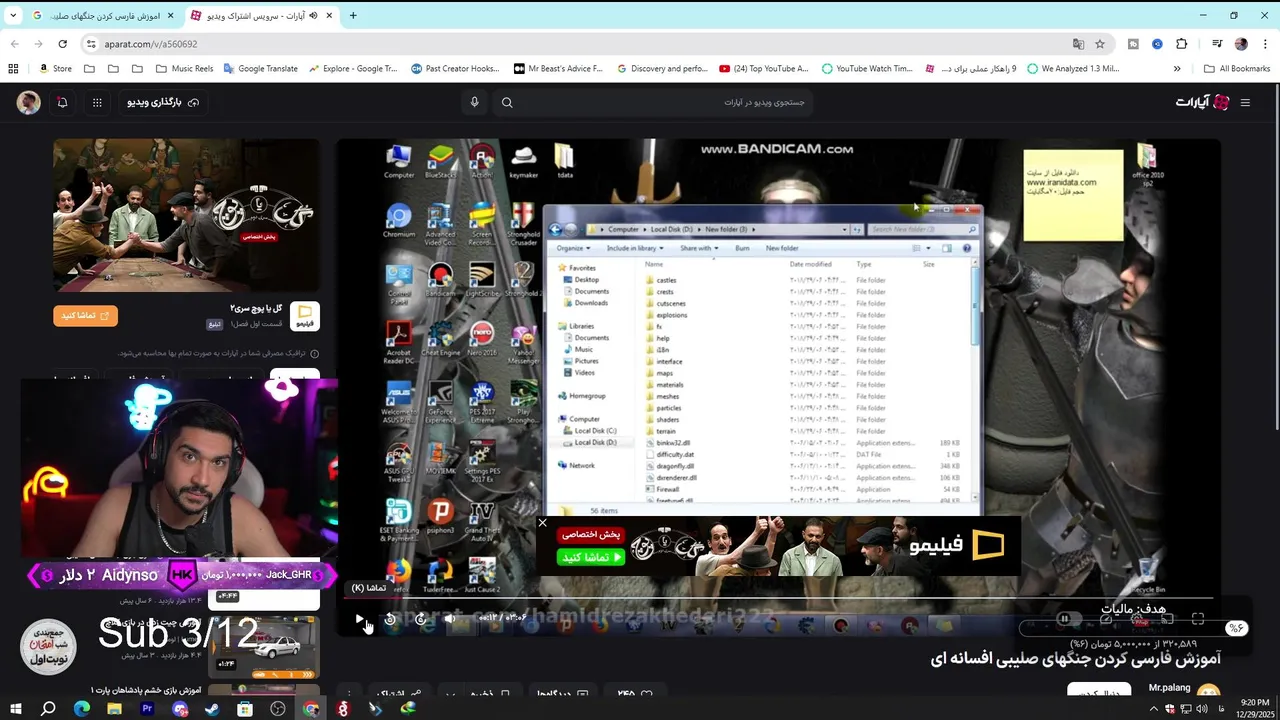Screen dimensions: 1280x720
Task: Like the video with heart icon
Action: [646, 693]
